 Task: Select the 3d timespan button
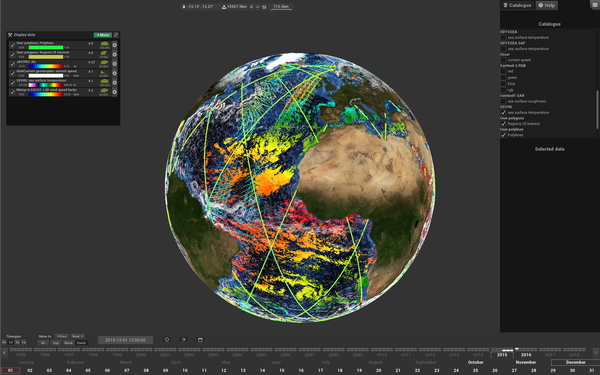(x=17, y=342)
